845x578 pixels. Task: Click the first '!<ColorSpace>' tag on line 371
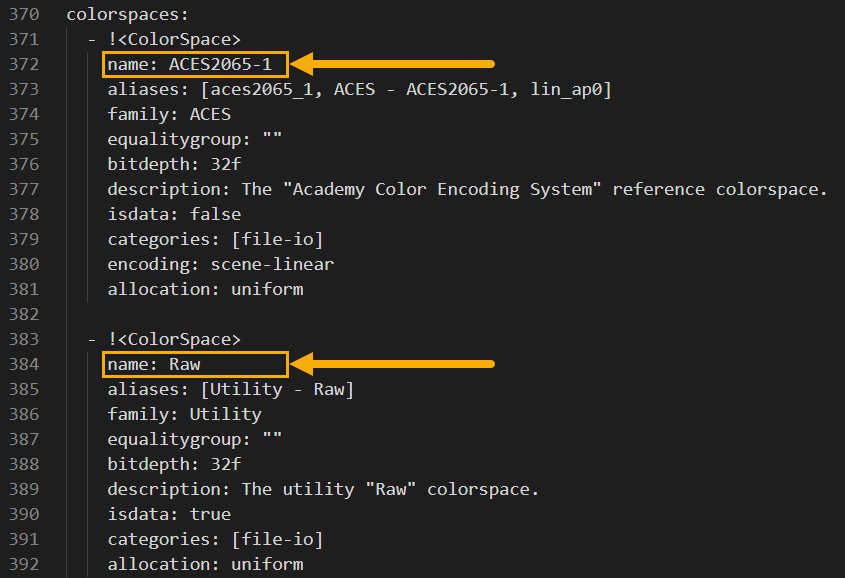coord(174,39)
